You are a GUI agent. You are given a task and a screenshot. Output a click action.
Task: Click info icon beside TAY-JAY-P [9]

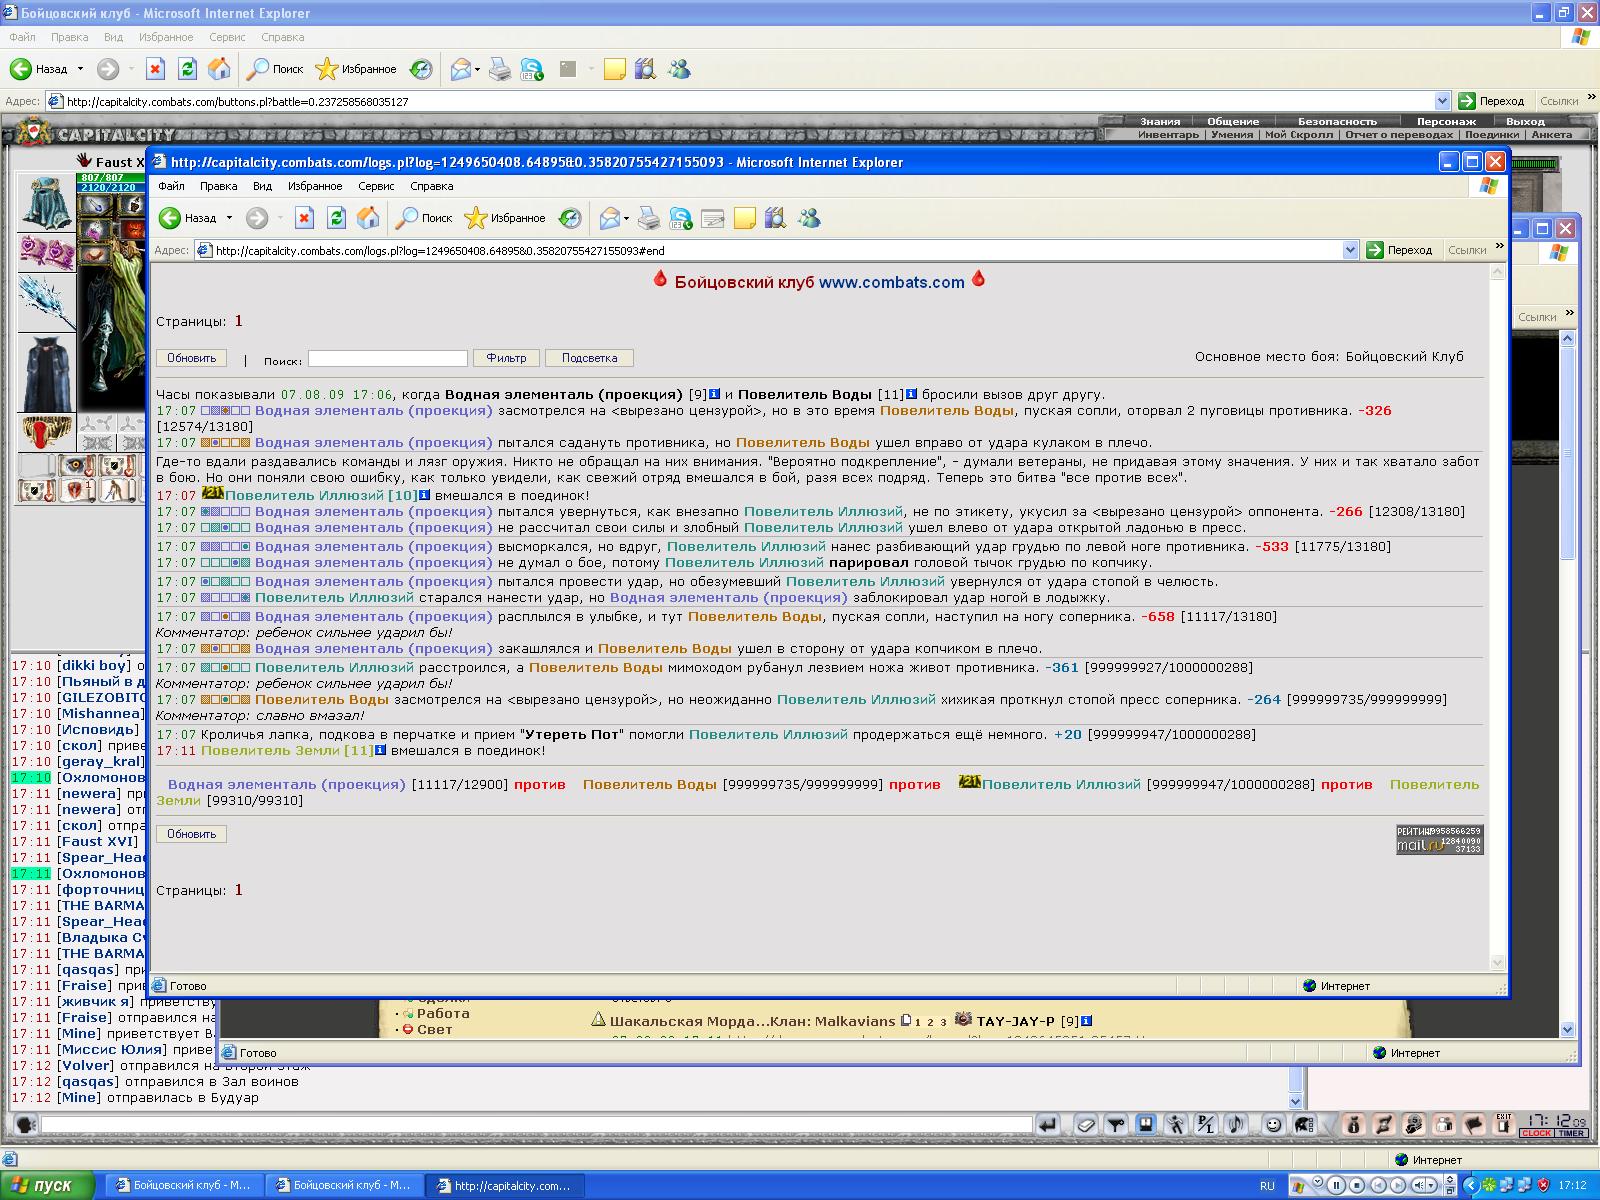1086,1021
